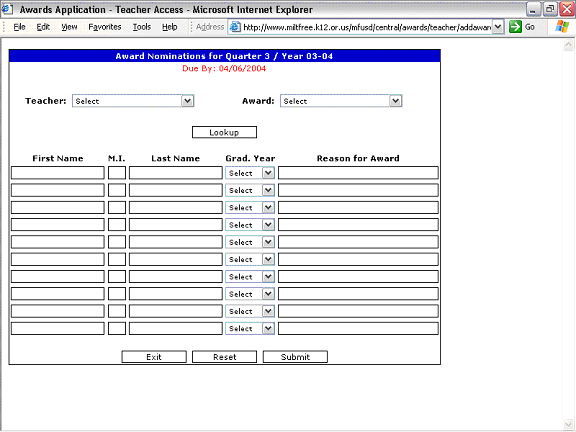Viewport: 576px width, 432px height.
Task: Open the Tools menu
Action: tap(142, 27)
